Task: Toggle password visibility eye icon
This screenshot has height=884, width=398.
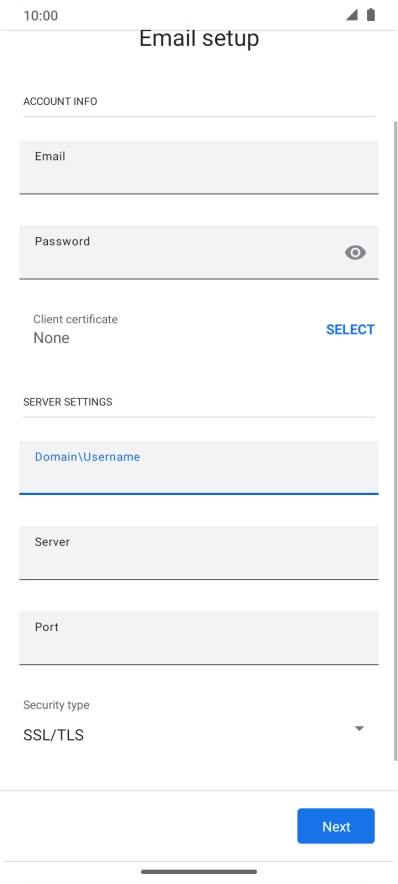Action: [x=355, y=253]
